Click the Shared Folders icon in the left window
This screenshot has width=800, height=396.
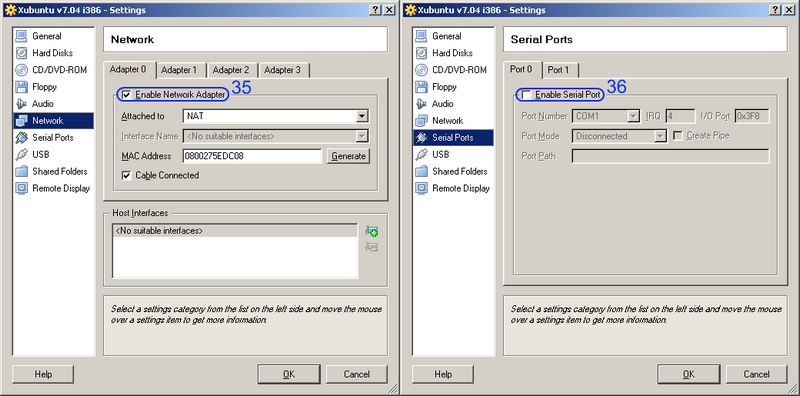point(21,171)
